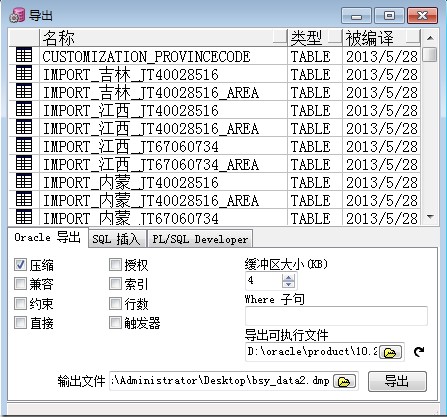Select the IMPORT_吉林_JT40028516_AREA table name
This screenshot has height=417, width=447.
coord(151,92)
